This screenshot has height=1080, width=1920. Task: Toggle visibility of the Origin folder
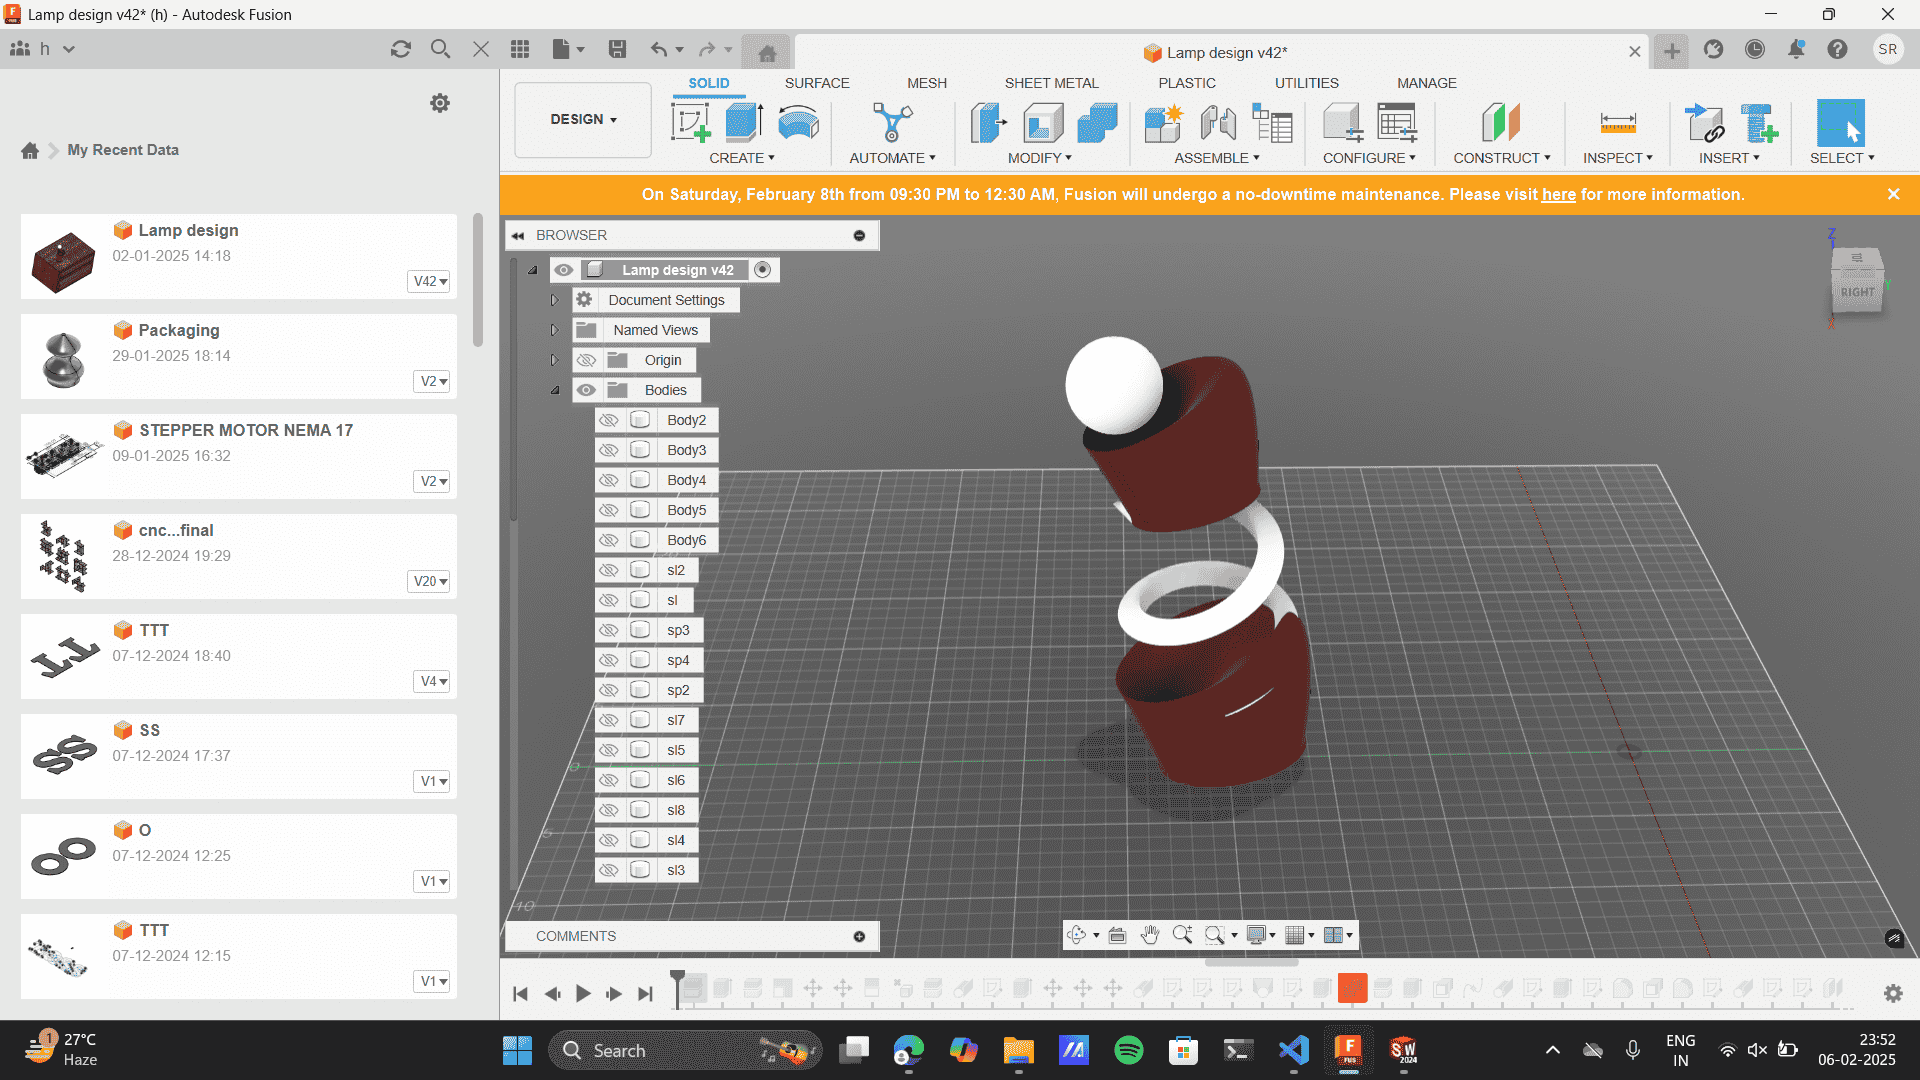pyautogui.click(x=586, y=360)
